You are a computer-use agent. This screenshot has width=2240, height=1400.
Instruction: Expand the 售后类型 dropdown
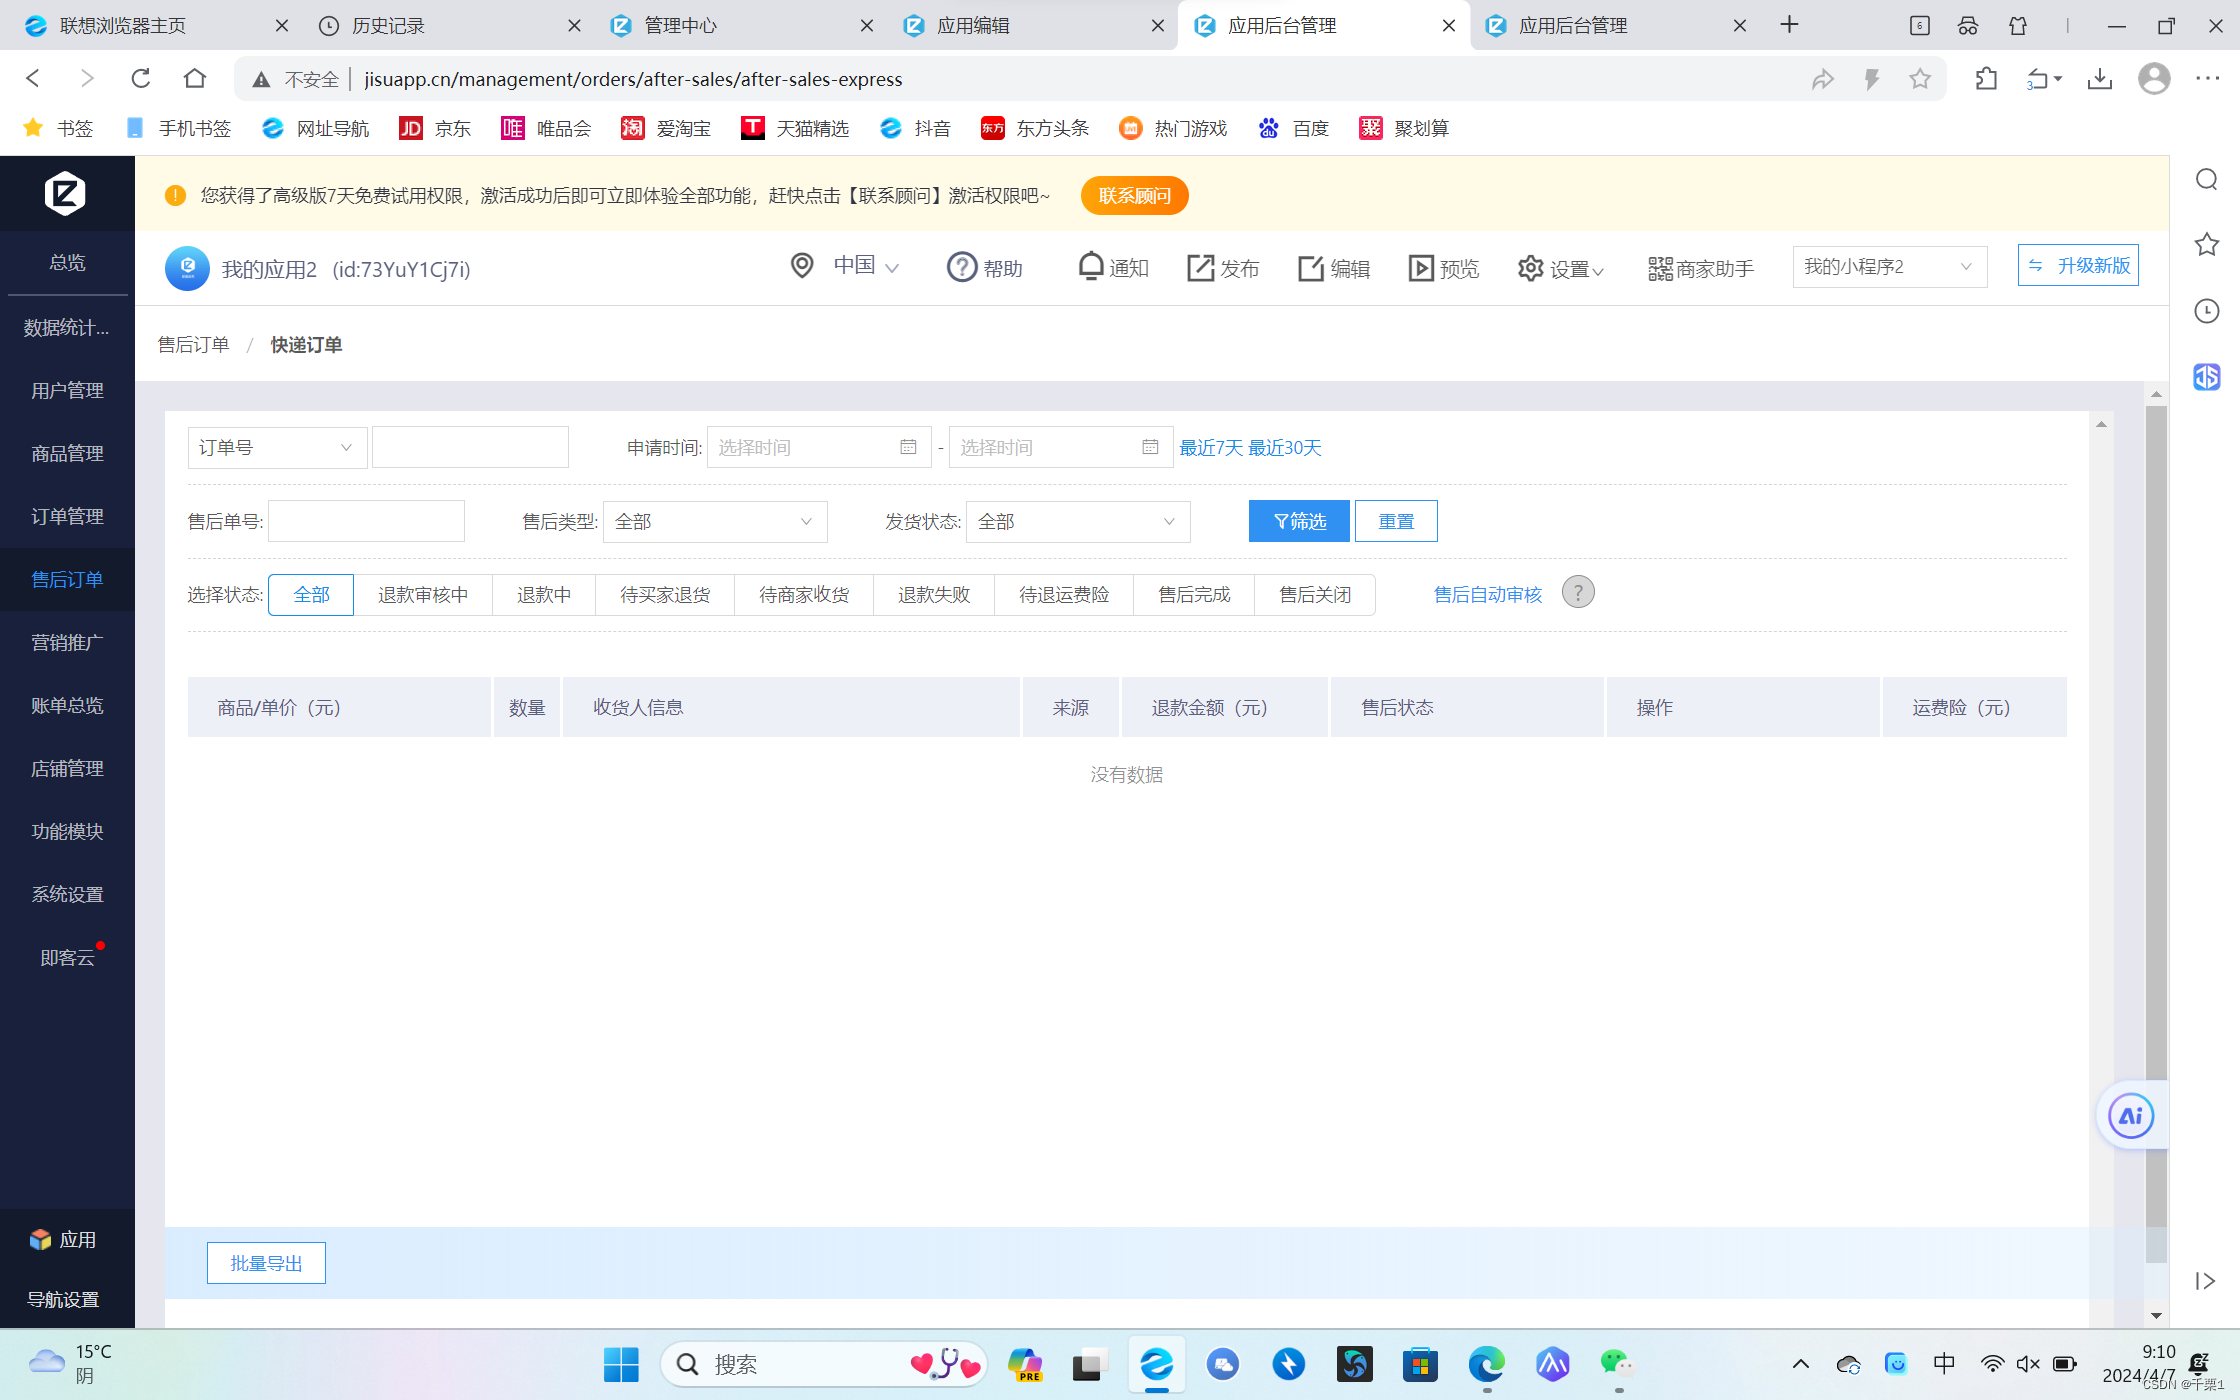(x=715, y=522)
